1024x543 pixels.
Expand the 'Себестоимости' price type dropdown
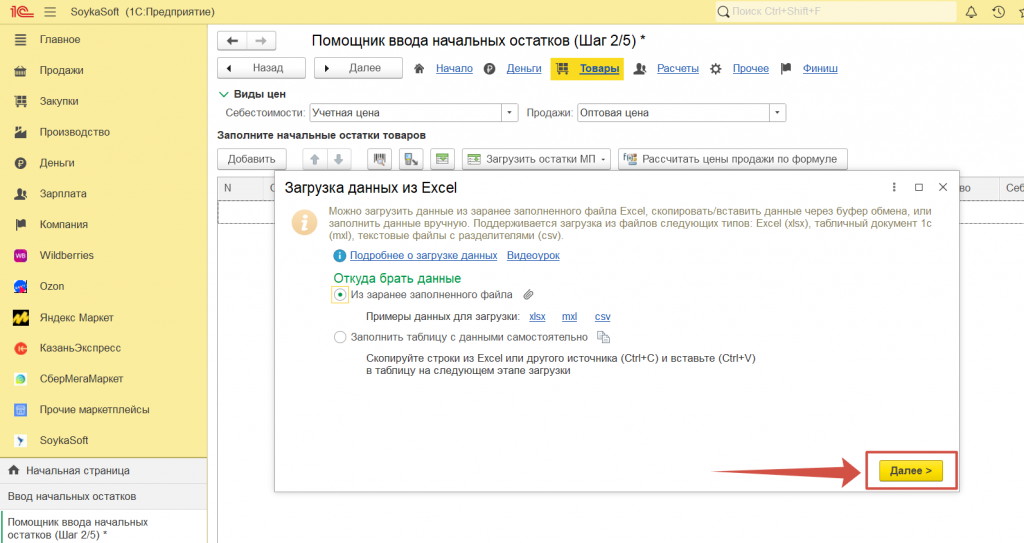[x=510, y=113]
